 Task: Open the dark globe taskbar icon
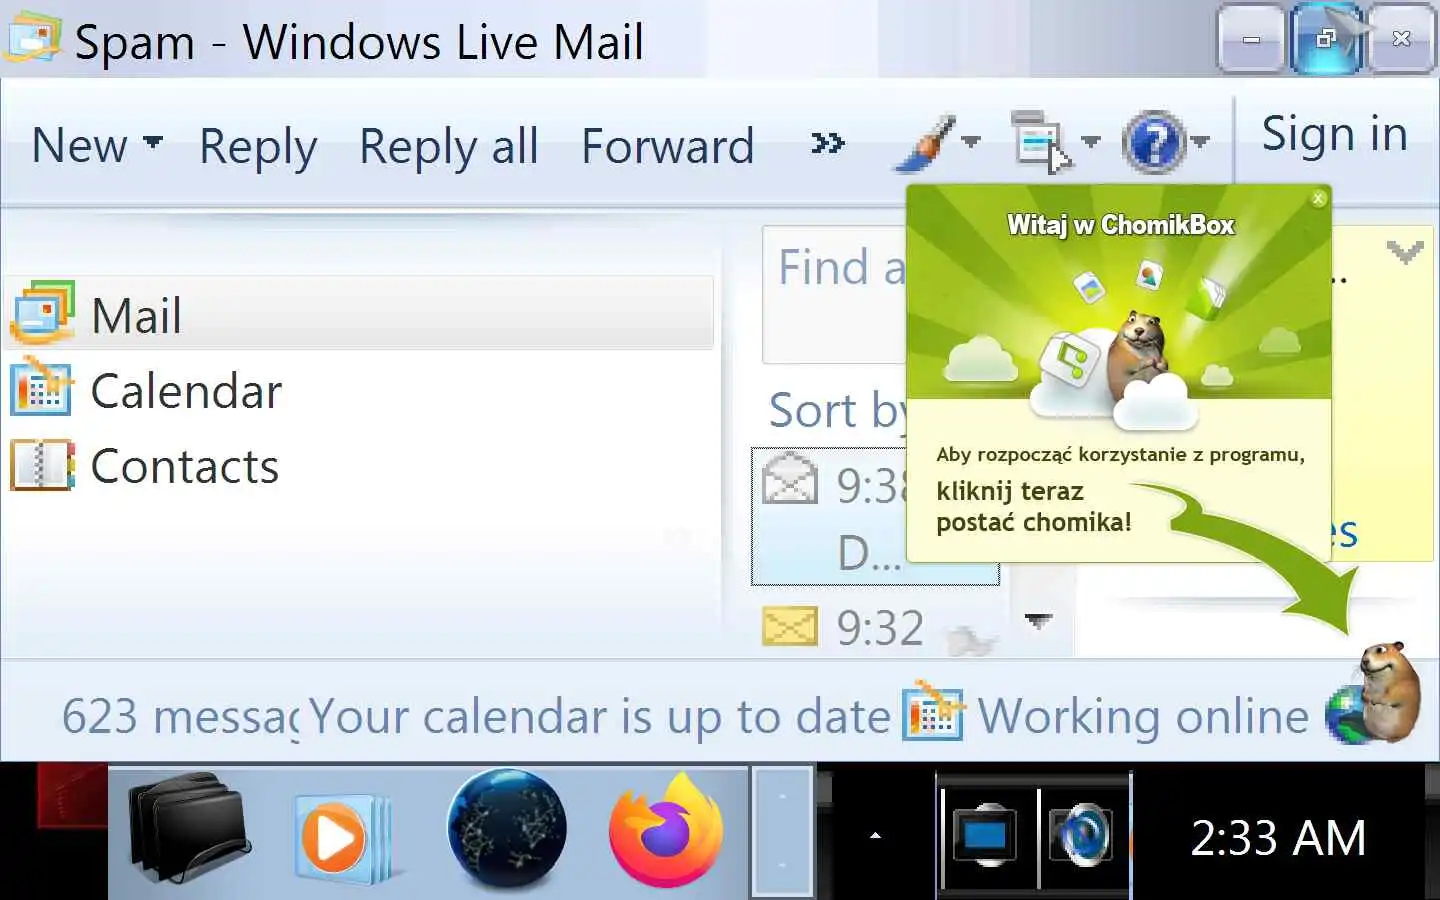click(507, 830)
